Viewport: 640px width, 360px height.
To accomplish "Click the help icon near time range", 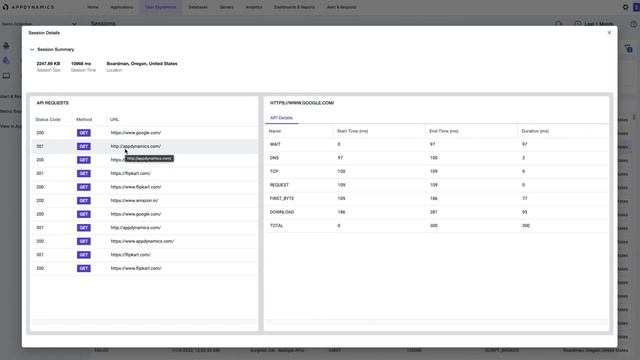I will (x=633, y=24).
